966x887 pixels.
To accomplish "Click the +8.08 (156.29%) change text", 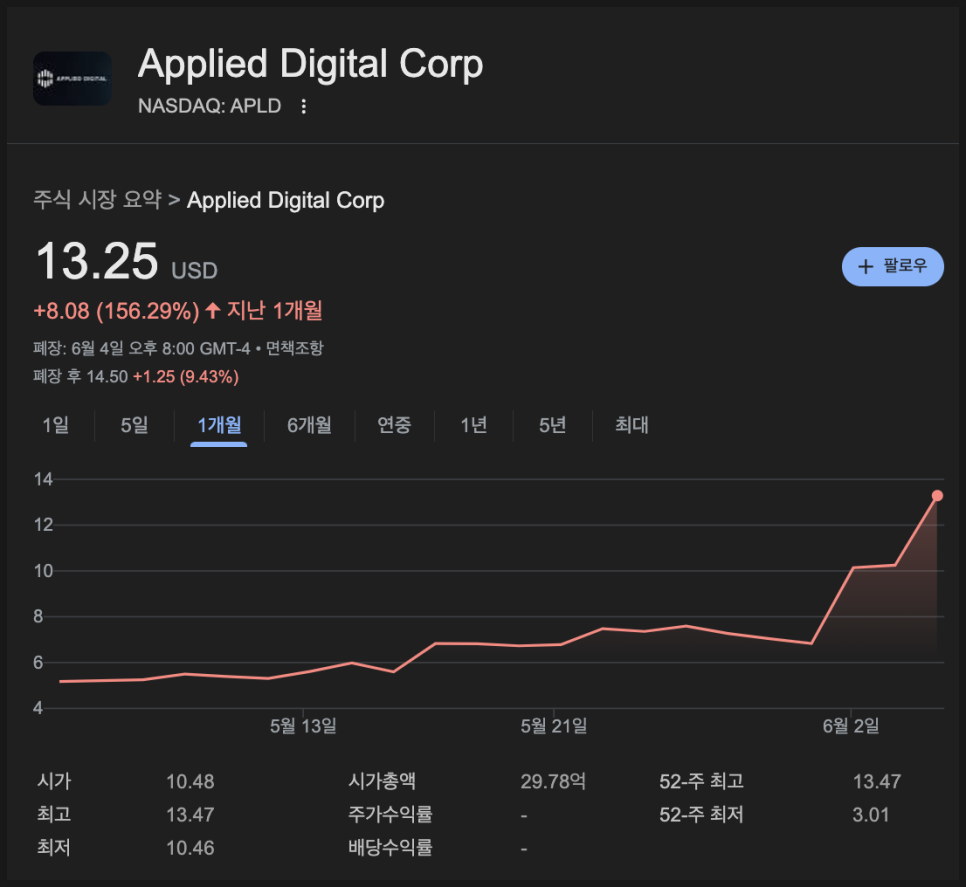I will point(116,311).
